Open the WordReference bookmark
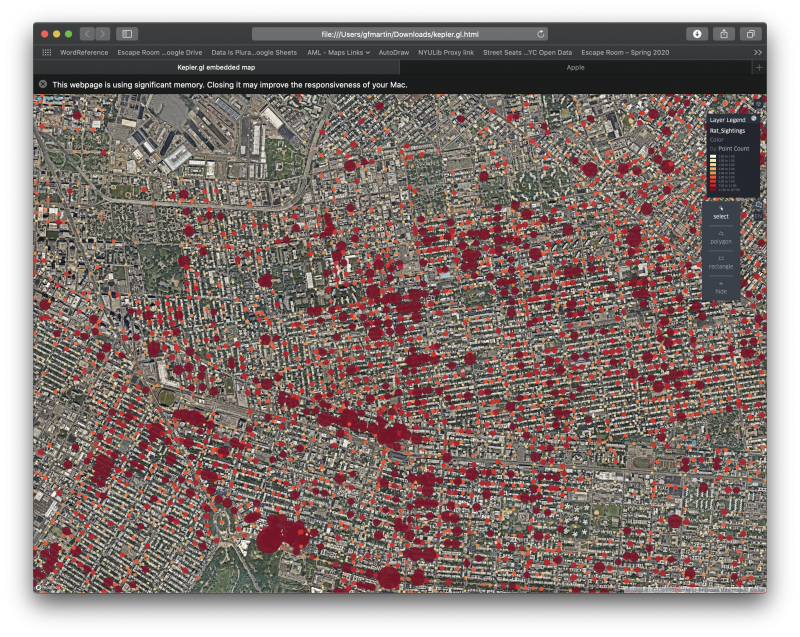800x637 pixels. point(85,52)
